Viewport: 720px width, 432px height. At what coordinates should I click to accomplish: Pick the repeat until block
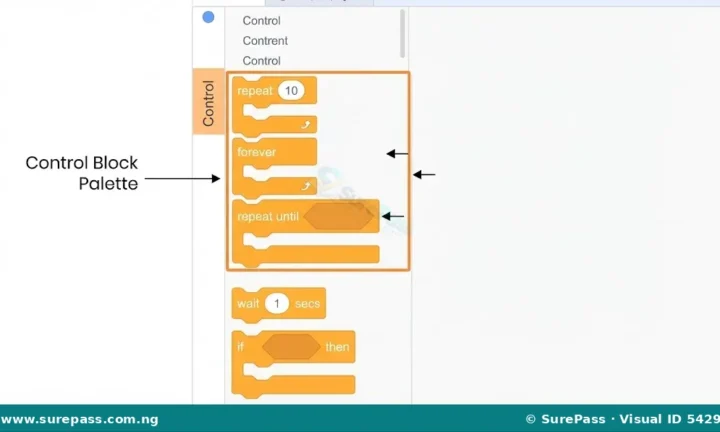point(306,233)
